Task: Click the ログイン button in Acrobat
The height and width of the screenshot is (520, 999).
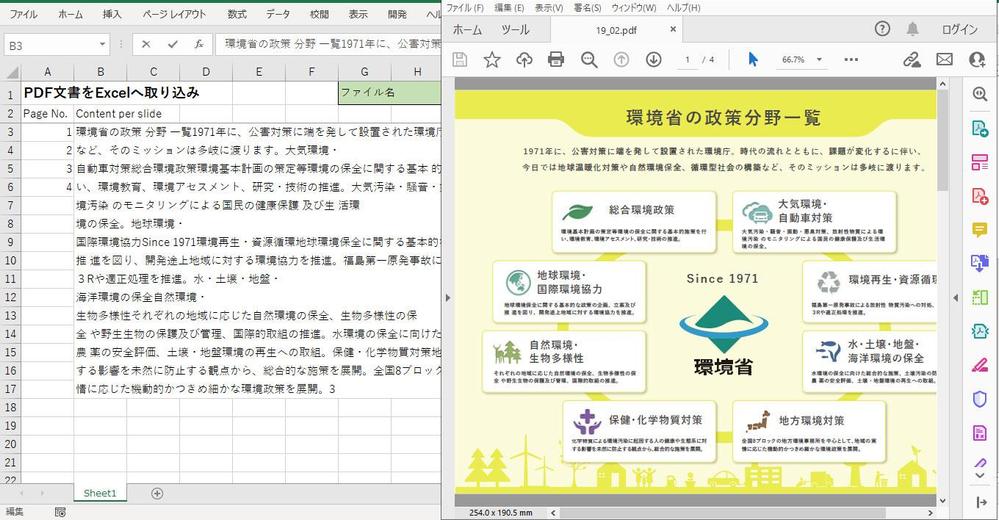Action: tap(959, 29)
